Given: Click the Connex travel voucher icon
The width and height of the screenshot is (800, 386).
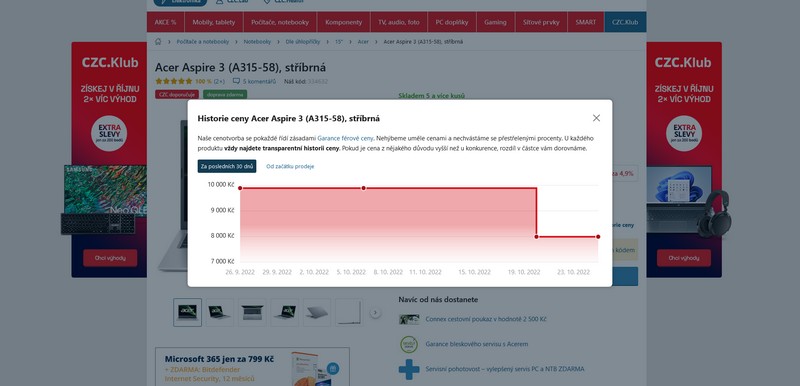Looking at the screenshot, I should coord(409,319).
